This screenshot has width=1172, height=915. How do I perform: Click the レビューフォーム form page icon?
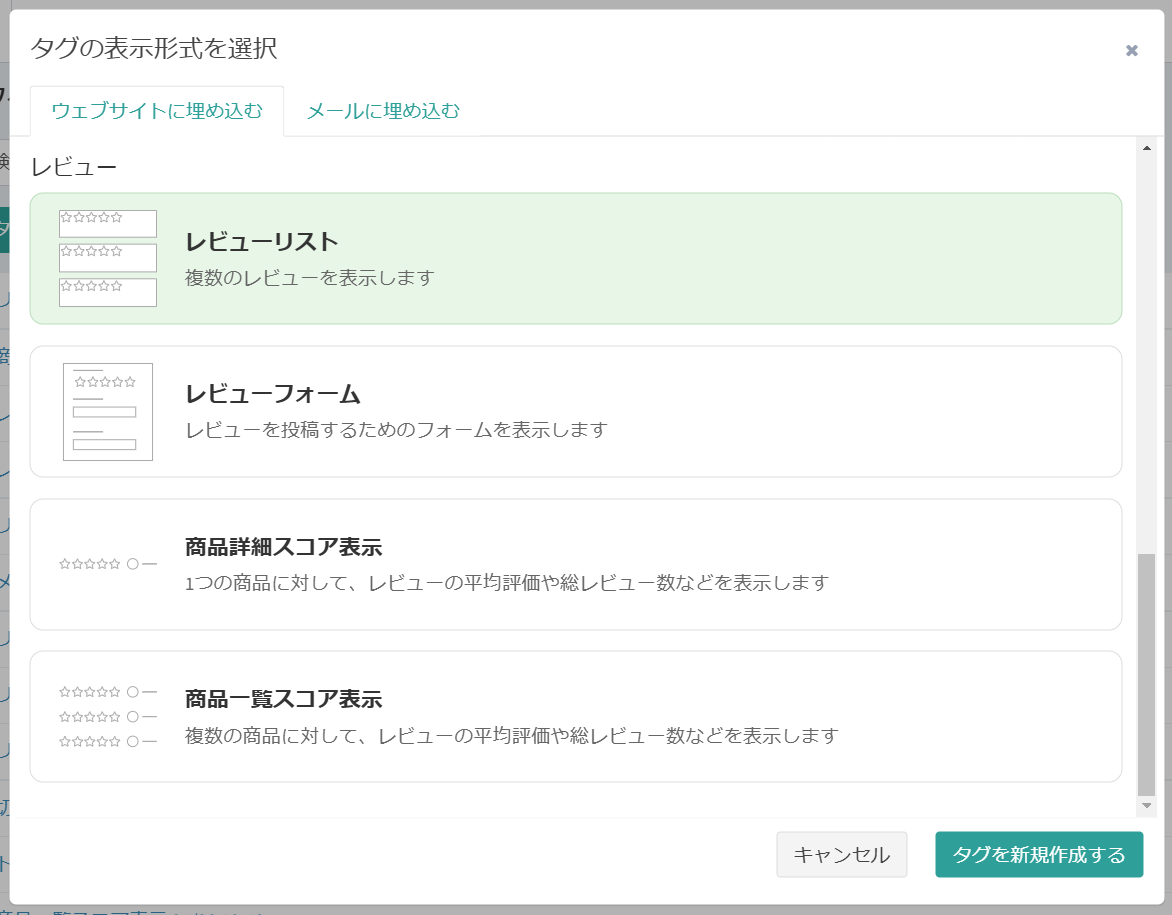pyautogui.click(x=108, y=412)
